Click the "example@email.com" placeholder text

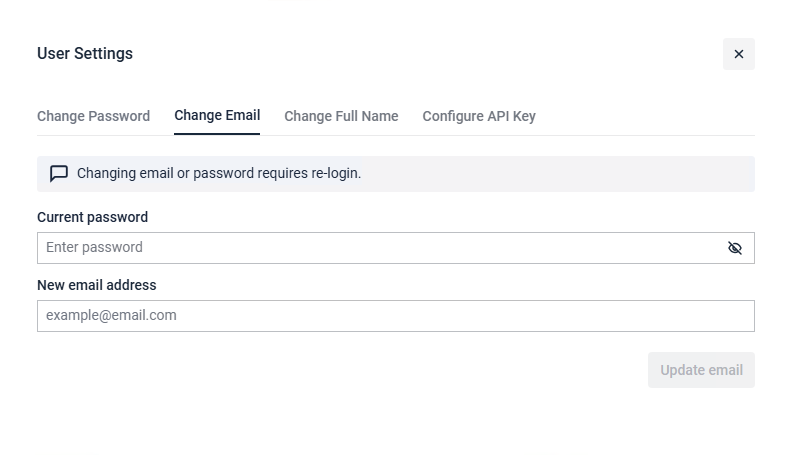[x=111, y=316]
